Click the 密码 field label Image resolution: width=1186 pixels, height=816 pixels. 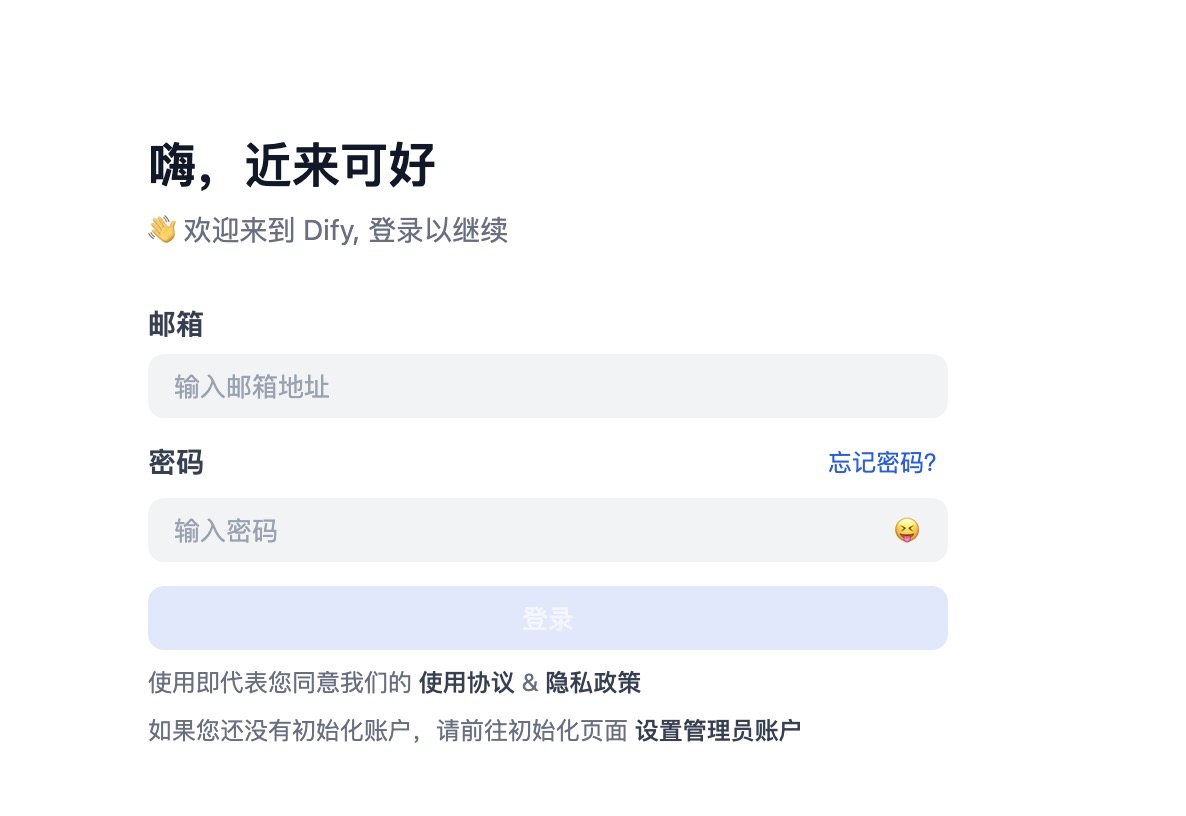click(176, 463)
